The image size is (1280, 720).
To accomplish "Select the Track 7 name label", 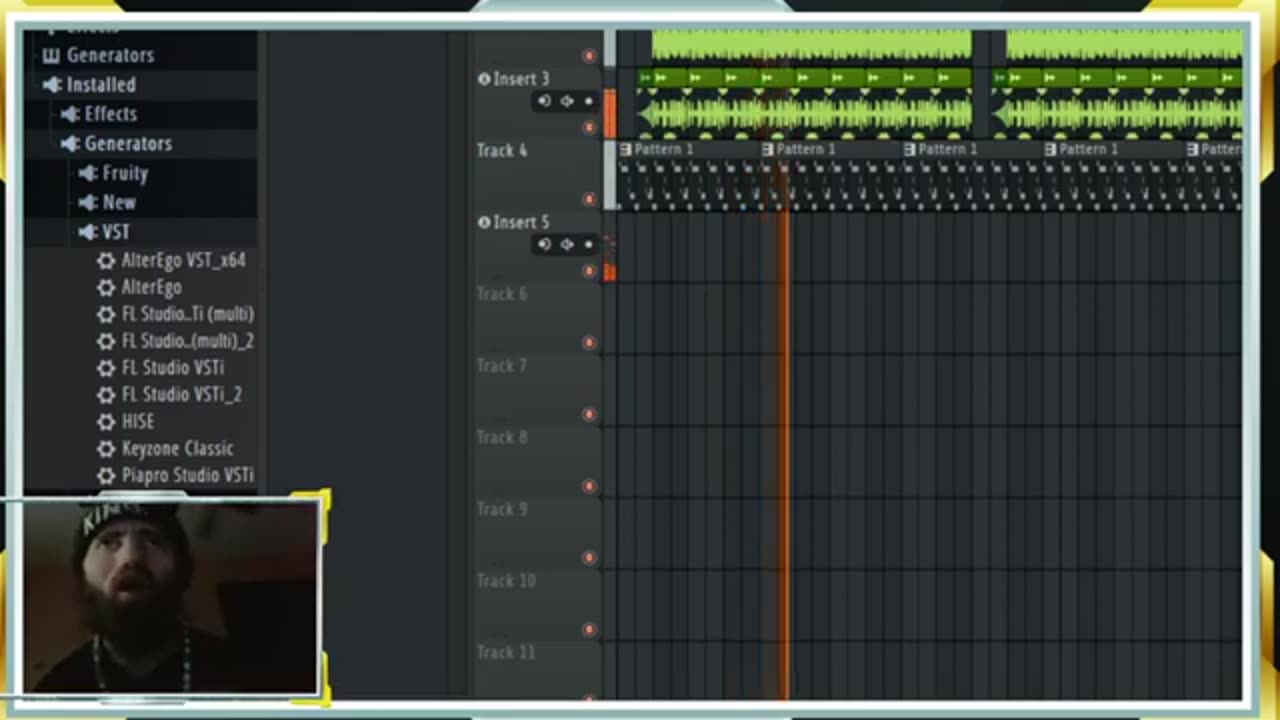I will point(502,366).
